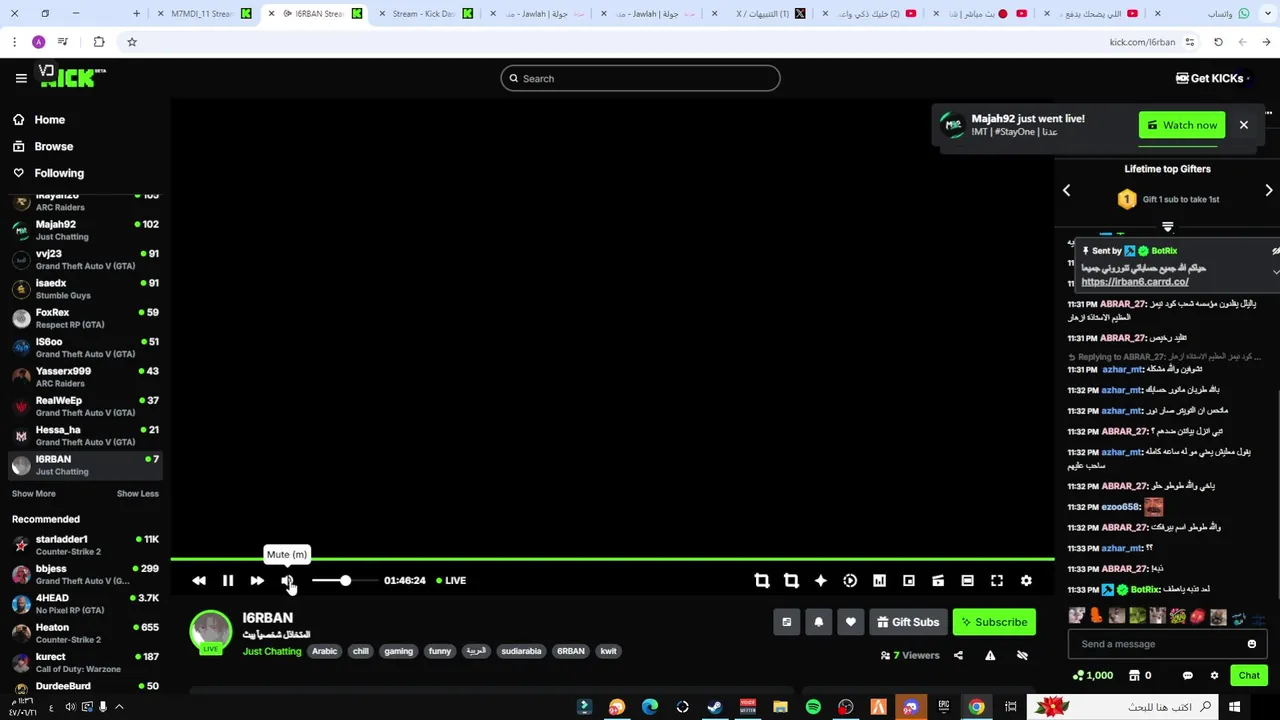Screen dimensions: 1280x720
Task: Toggle notifications bell for I6RBAN
Action: click(x=818, y=622)
